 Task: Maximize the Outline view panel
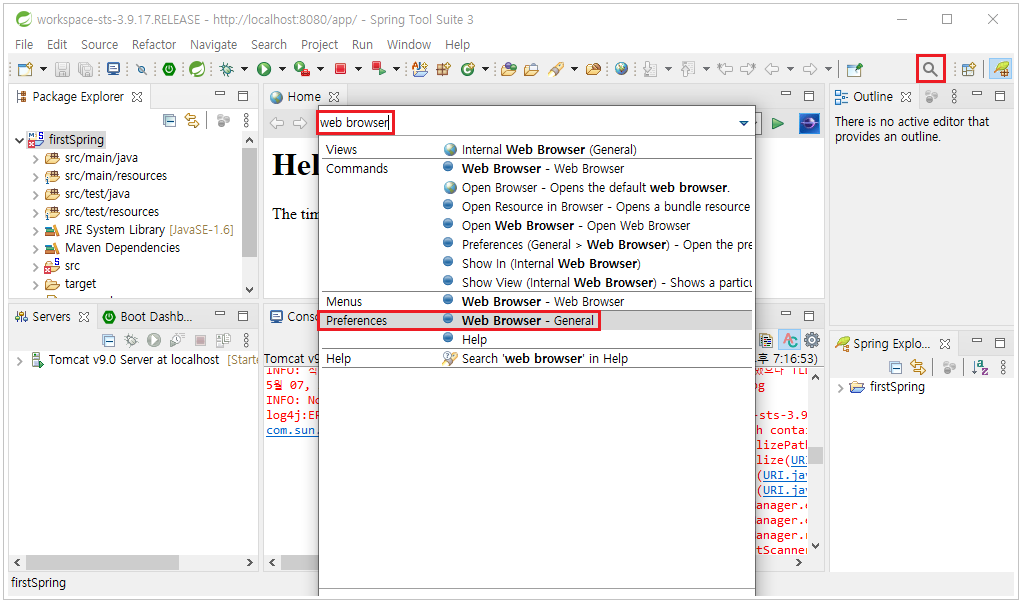tap(1000, 96)
